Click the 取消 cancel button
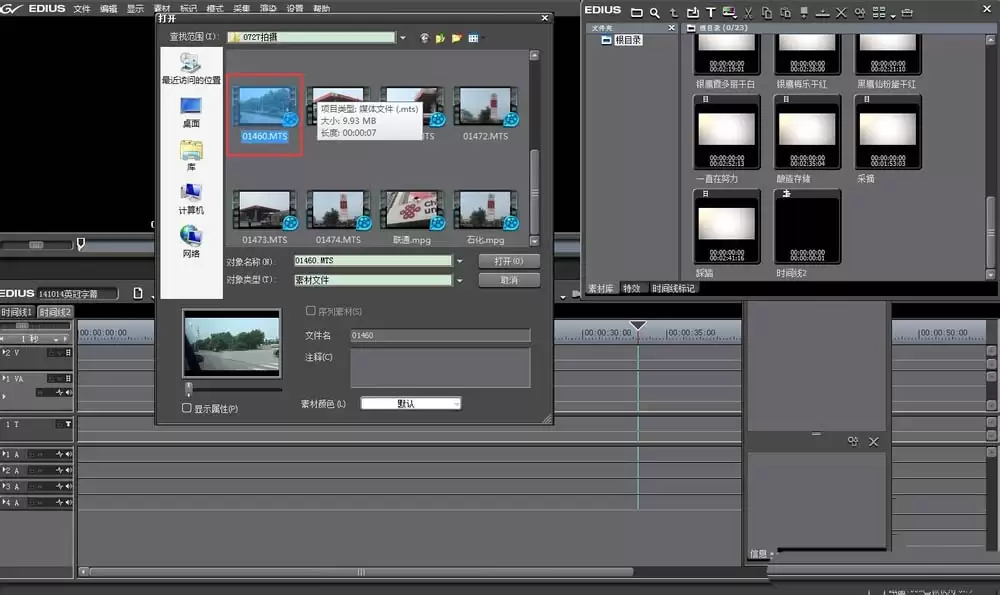This screenshot has height=595, width=1000. pos(509,280)
